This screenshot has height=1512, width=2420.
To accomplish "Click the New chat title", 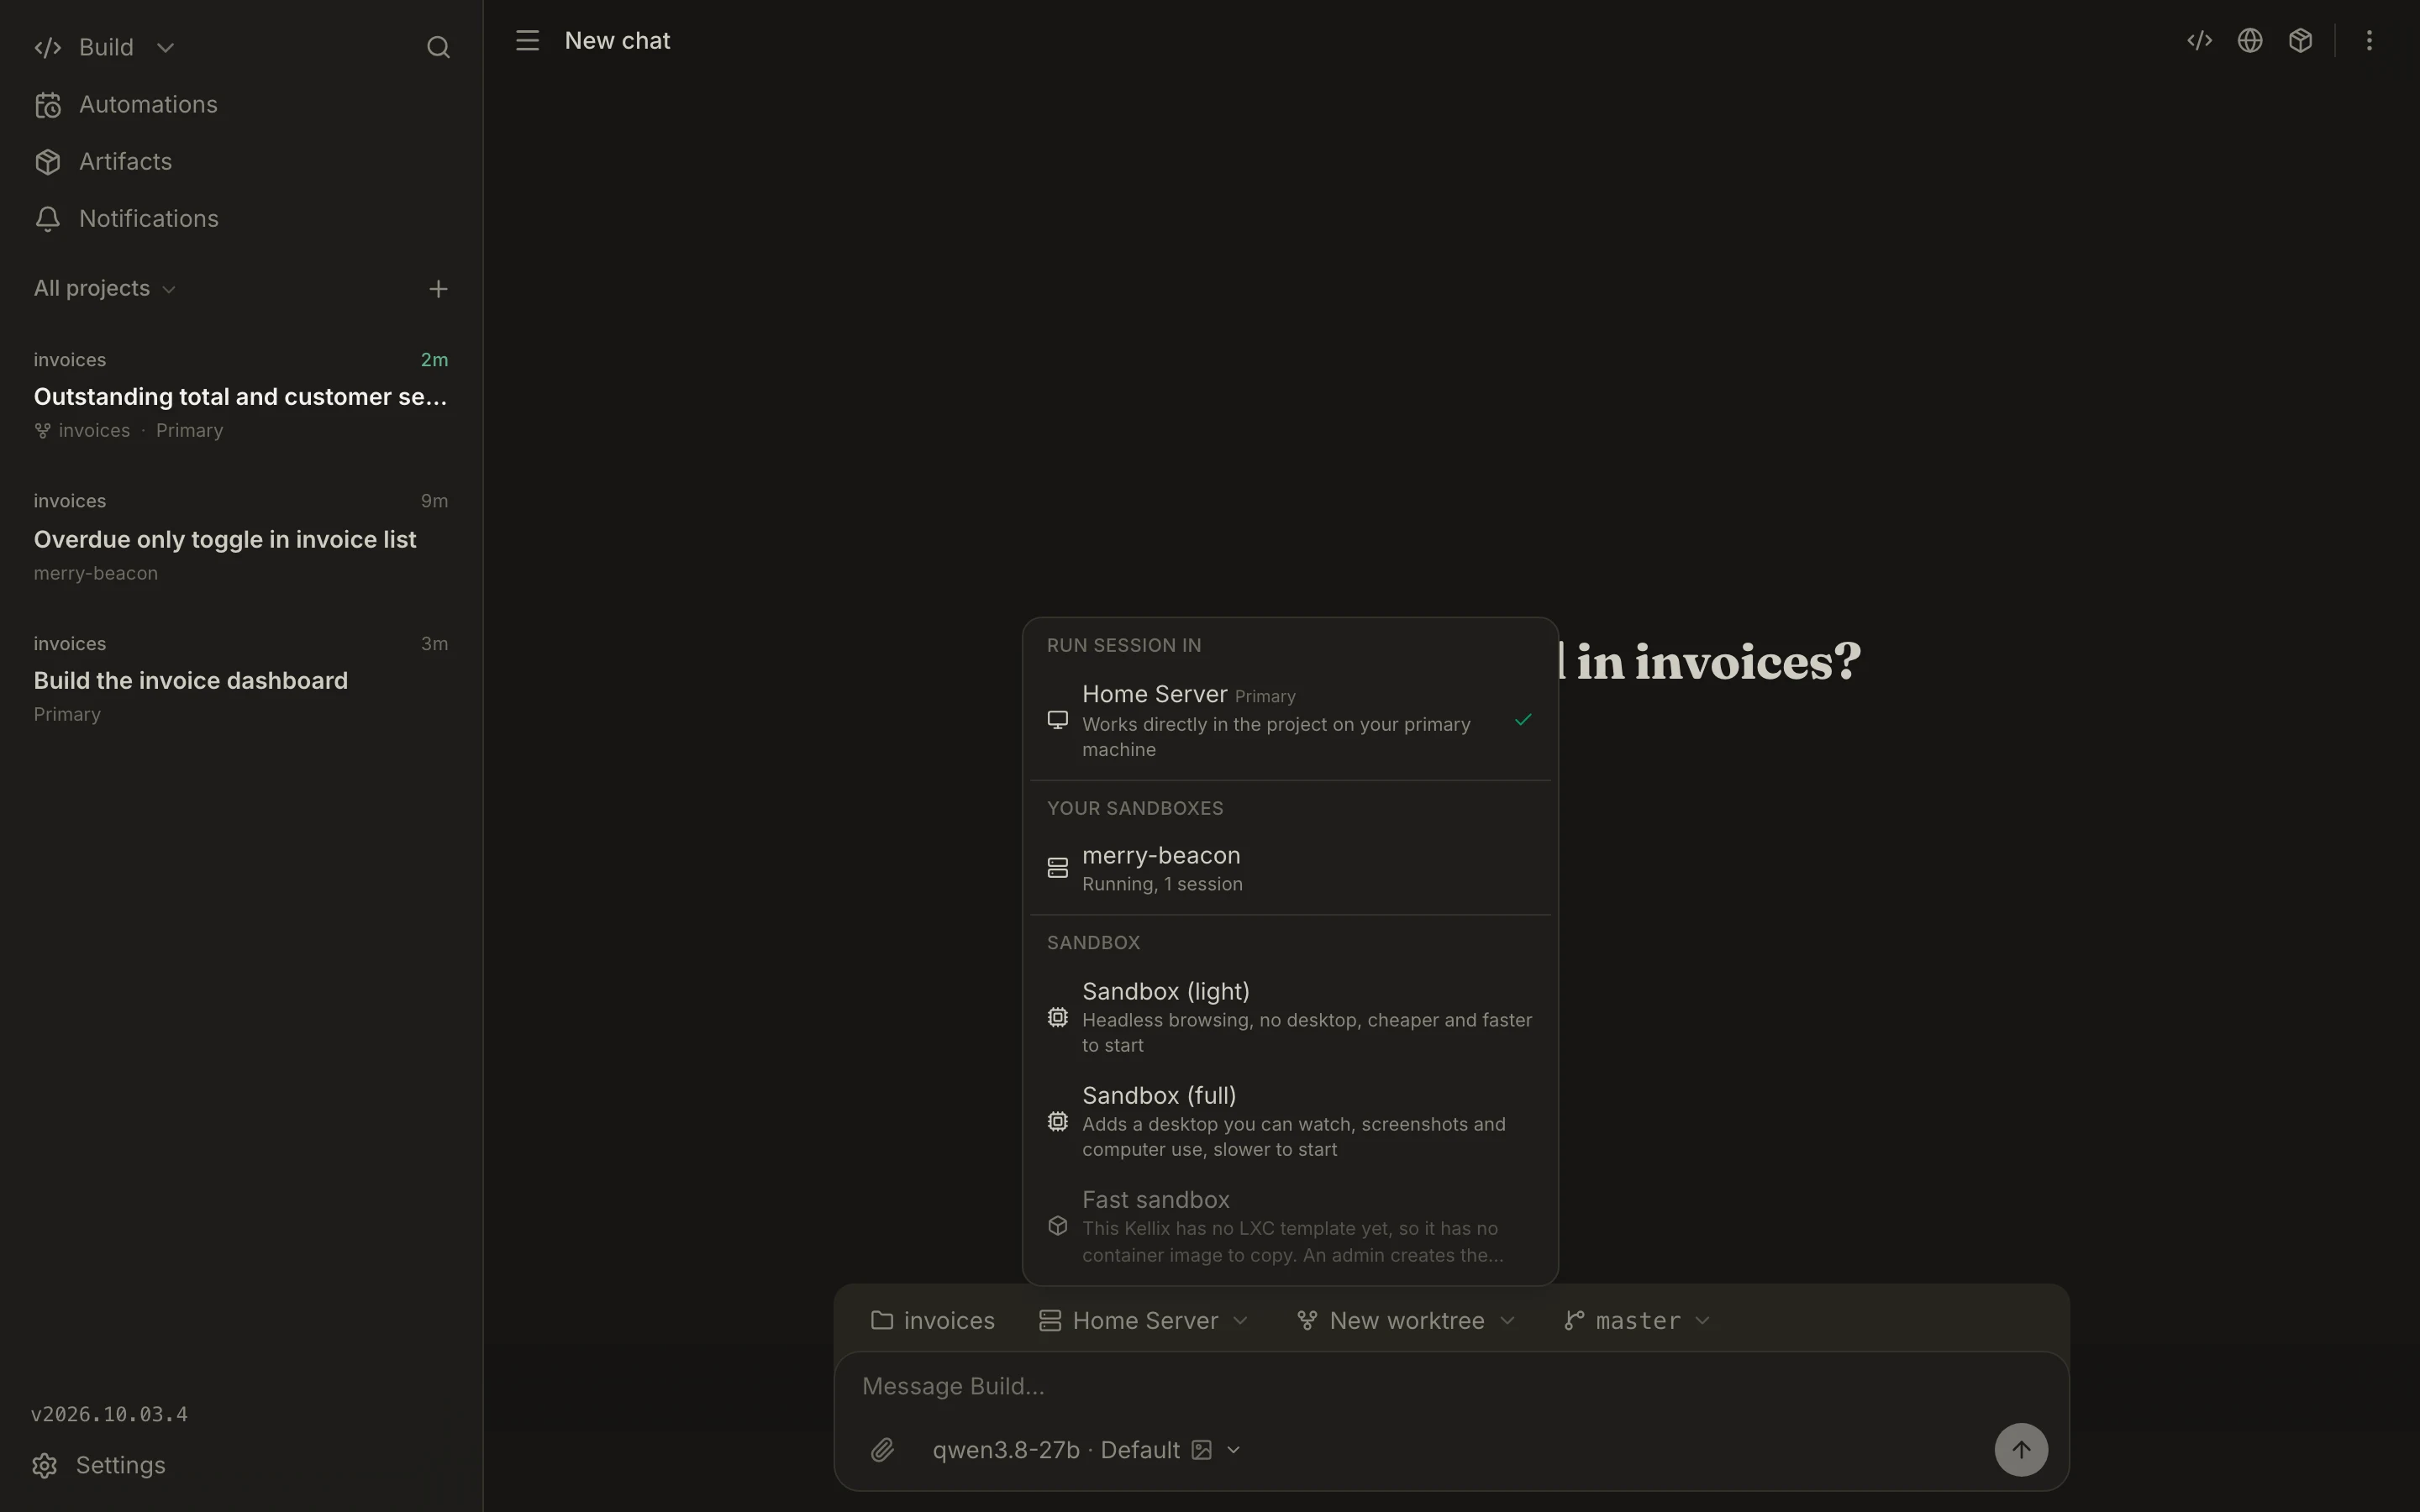I will [617, 41].
